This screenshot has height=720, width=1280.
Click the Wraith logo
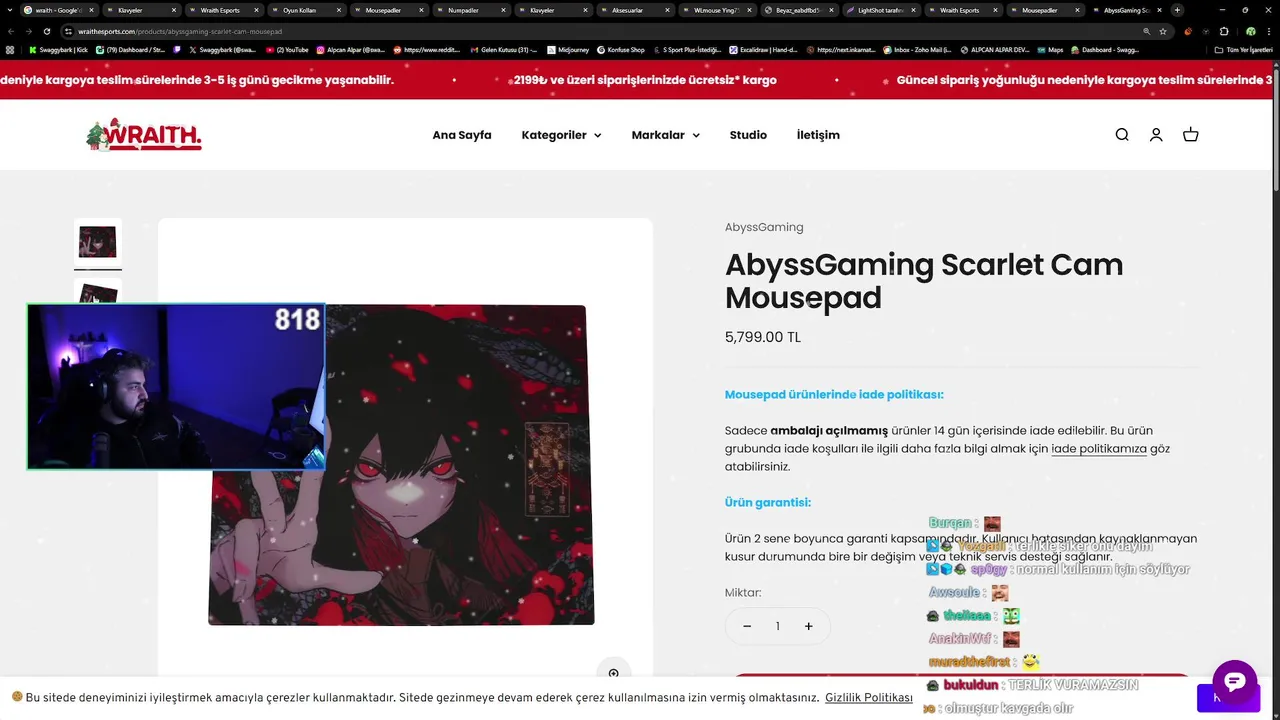[144, 135]
